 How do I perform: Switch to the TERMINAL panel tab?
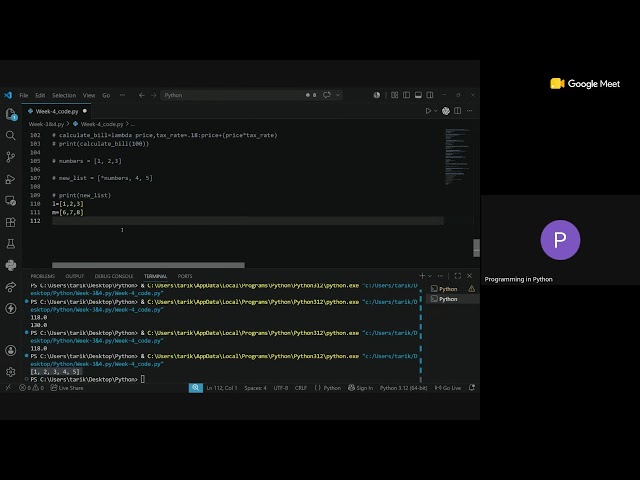(x=155, y=276)
